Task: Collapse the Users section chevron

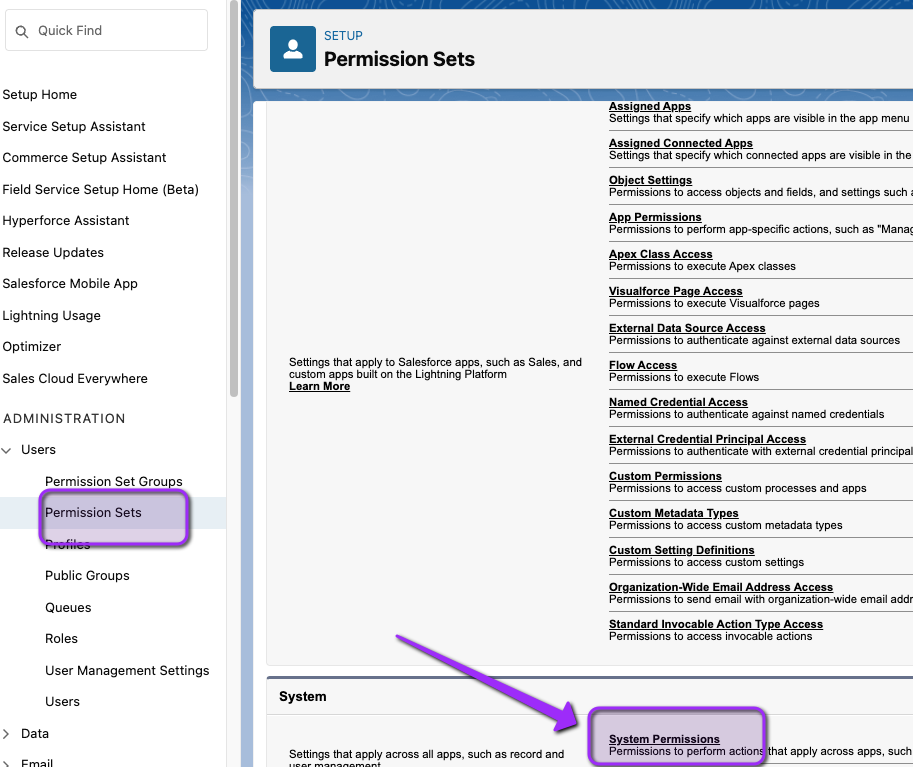Action: coord(6,450)
